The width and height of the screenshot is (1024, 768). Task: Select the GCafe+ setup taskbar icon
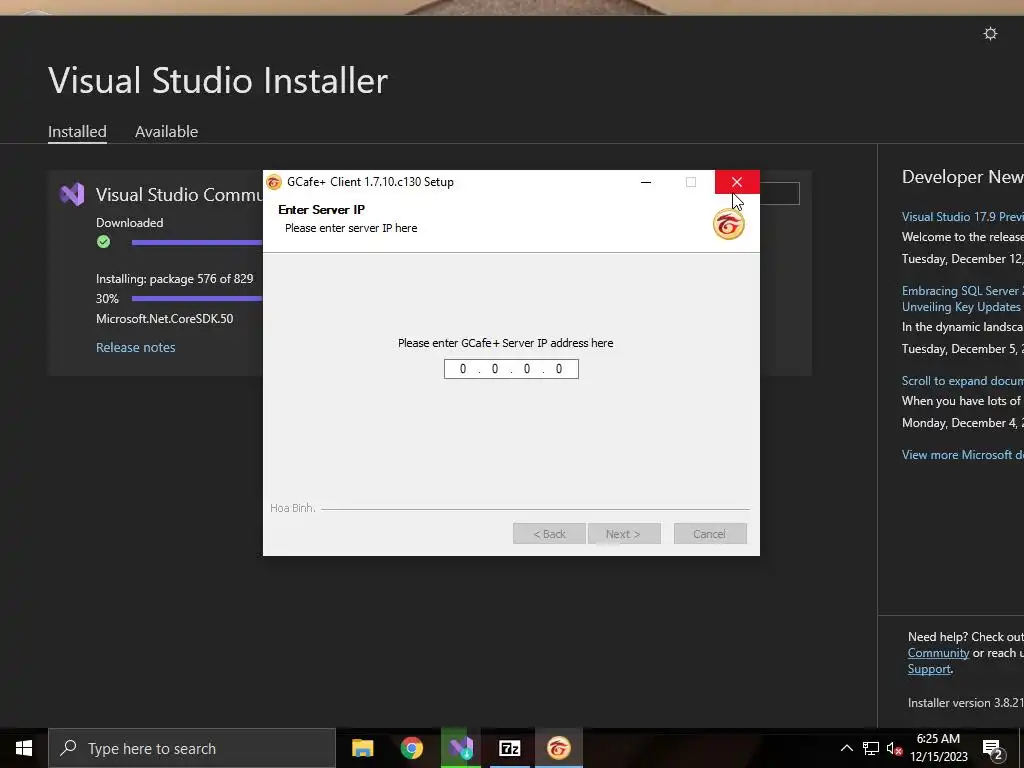coord(558,748)
